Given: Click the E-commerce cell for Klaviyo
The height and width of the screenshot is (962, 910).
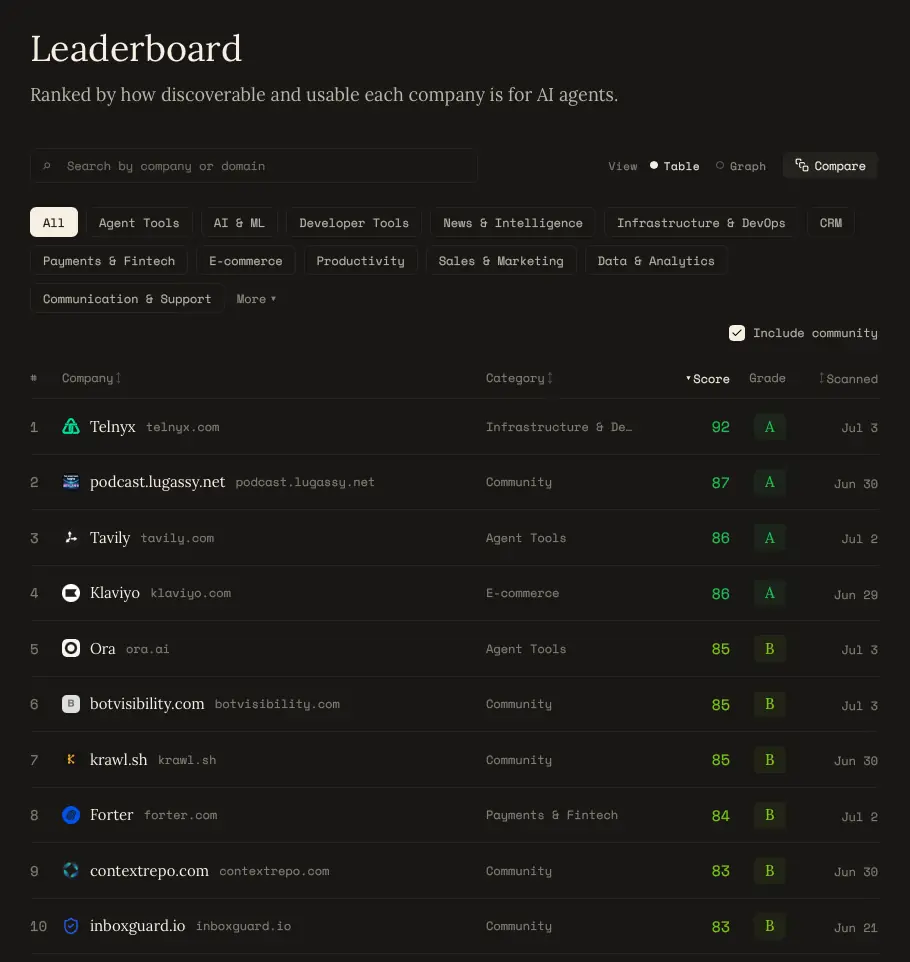Looking at the screenshot, I should pyautogui.click(x=522, y=593).
